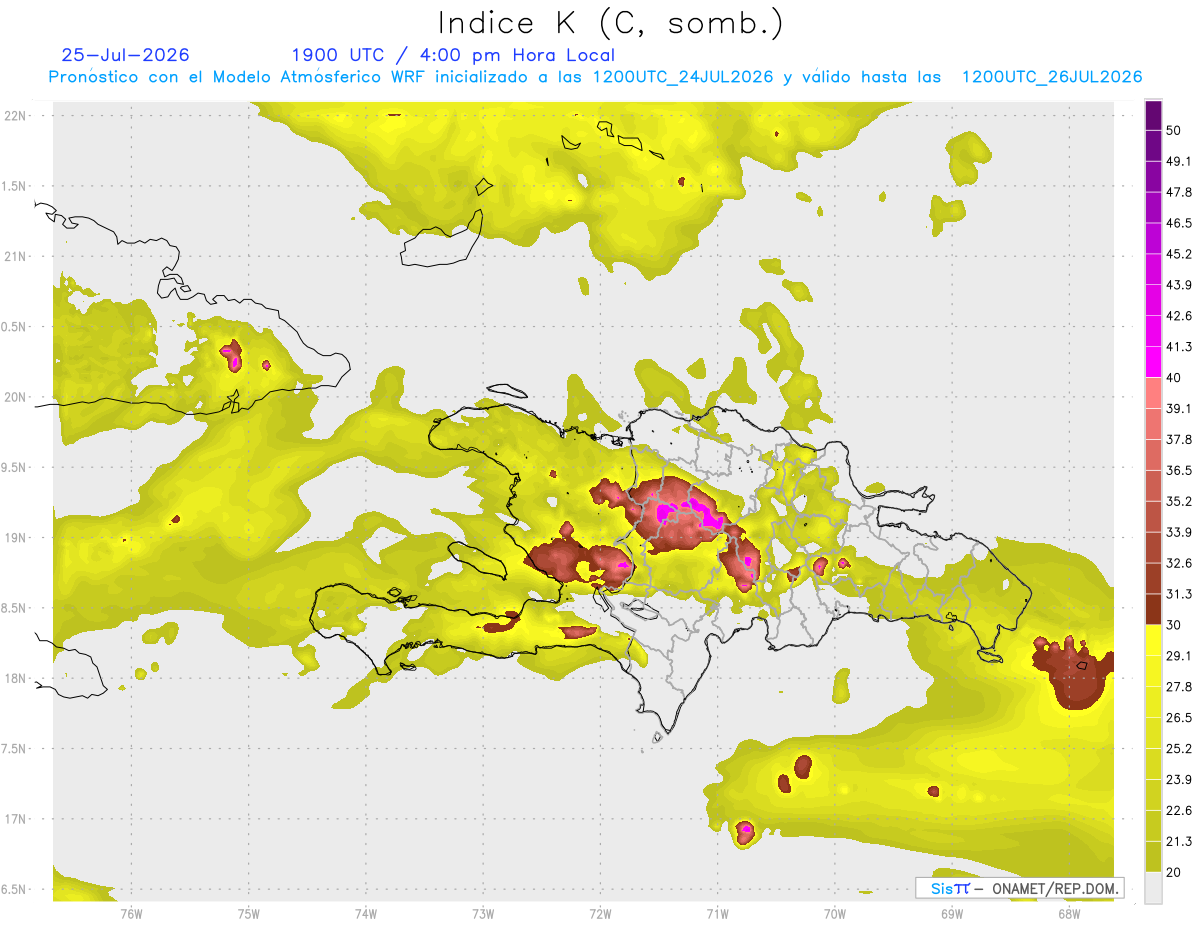Click the longitude axis label "70W"
The width and height of the screenshot is (1200, 927).
(834, 913)
